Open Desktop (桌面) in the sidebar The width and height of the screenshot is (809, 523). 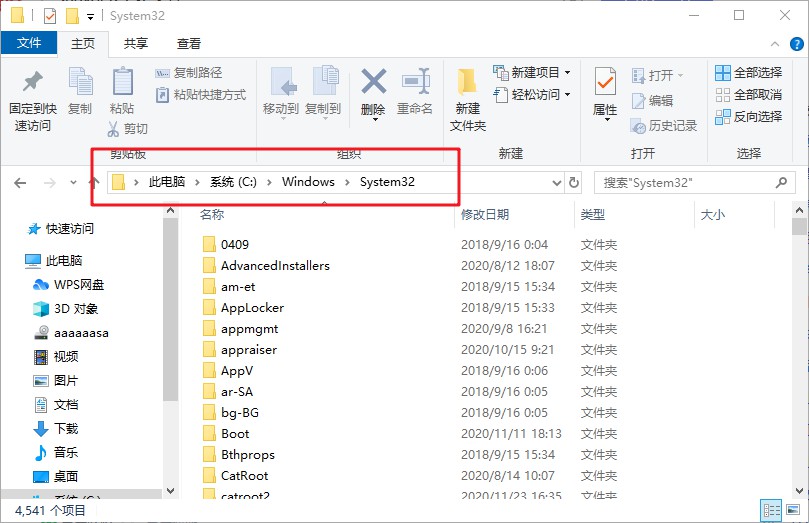(56, 477)
